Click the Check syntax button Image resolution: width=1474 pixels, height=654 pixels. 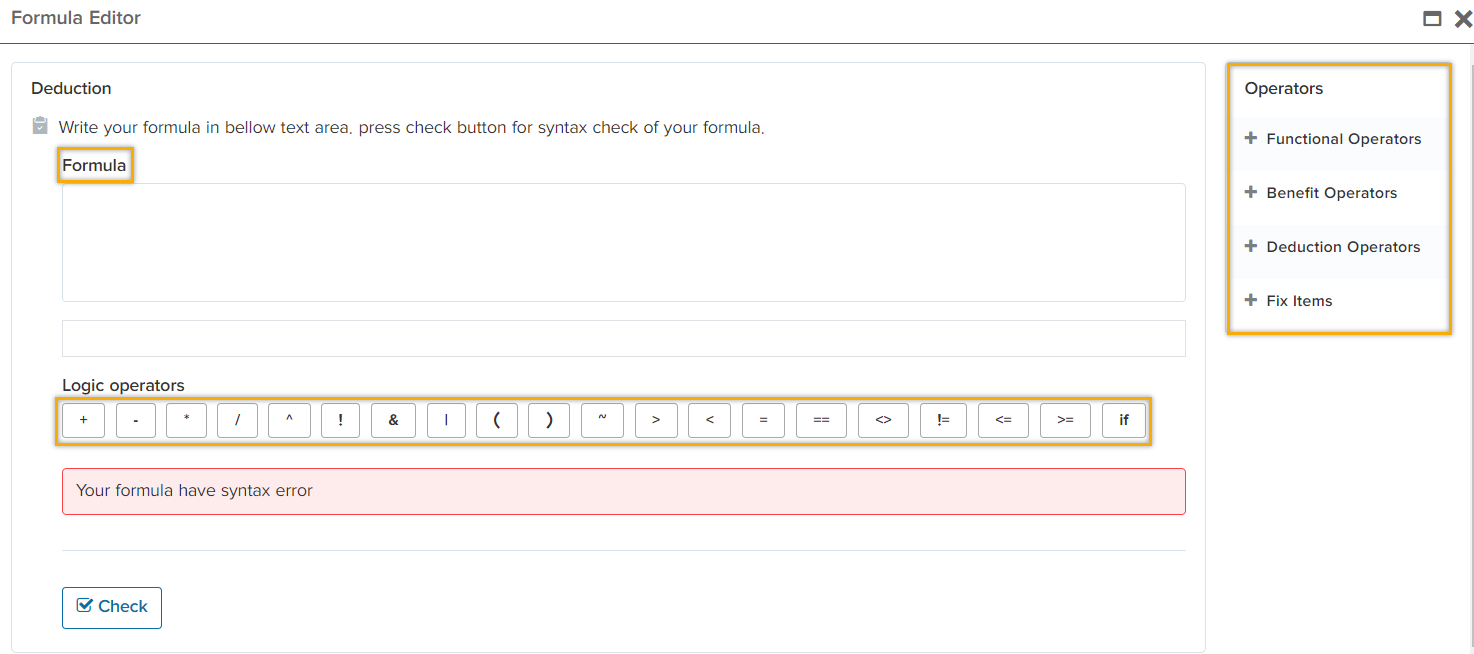(112, 607)
